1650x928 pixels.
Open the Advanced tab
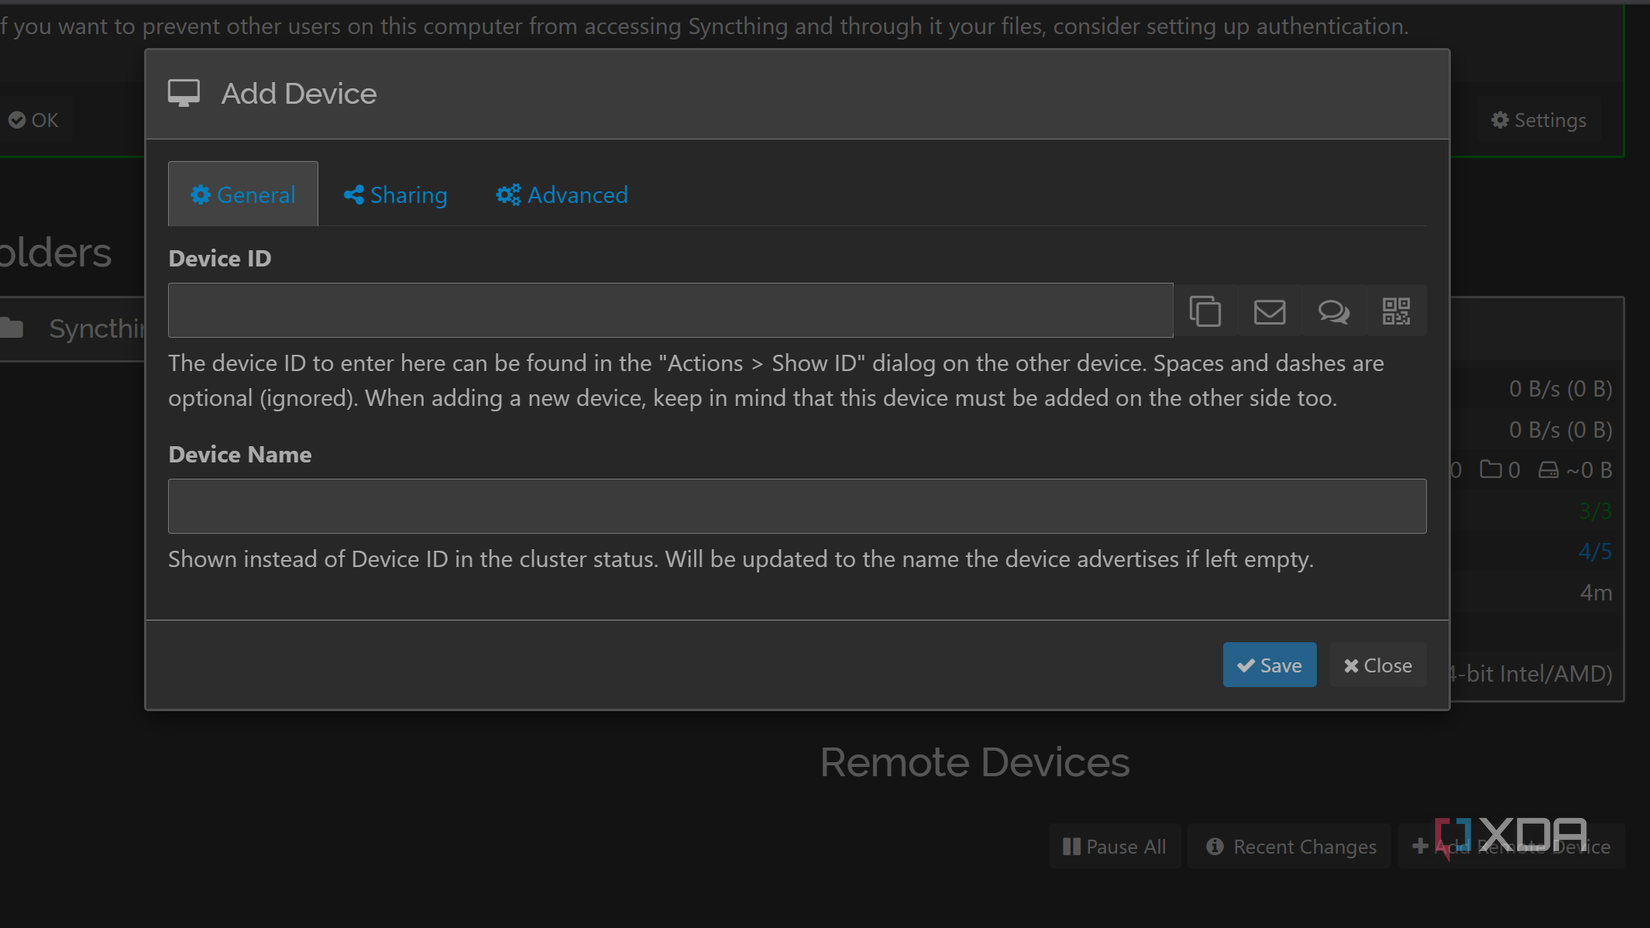pos(562,194)
